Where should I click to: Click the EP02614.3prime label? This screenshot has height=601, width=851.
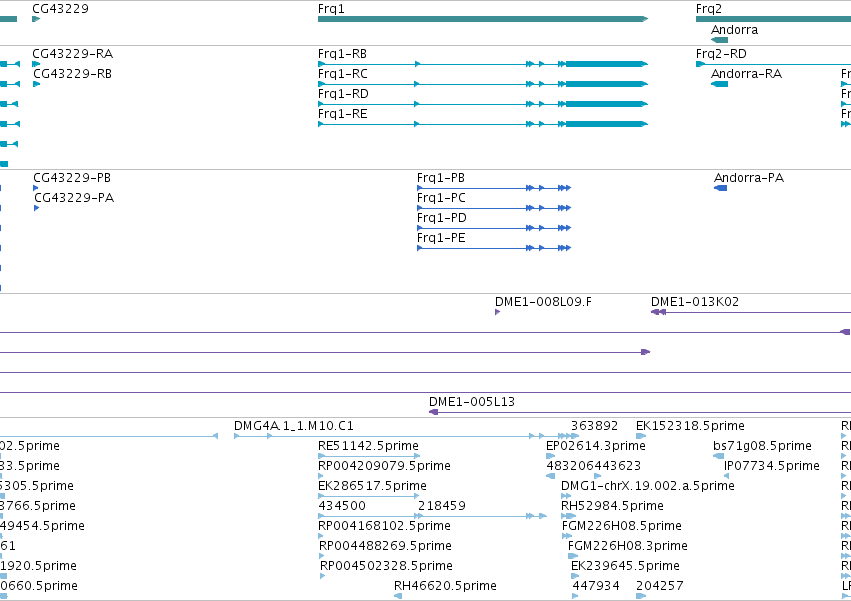596,446
